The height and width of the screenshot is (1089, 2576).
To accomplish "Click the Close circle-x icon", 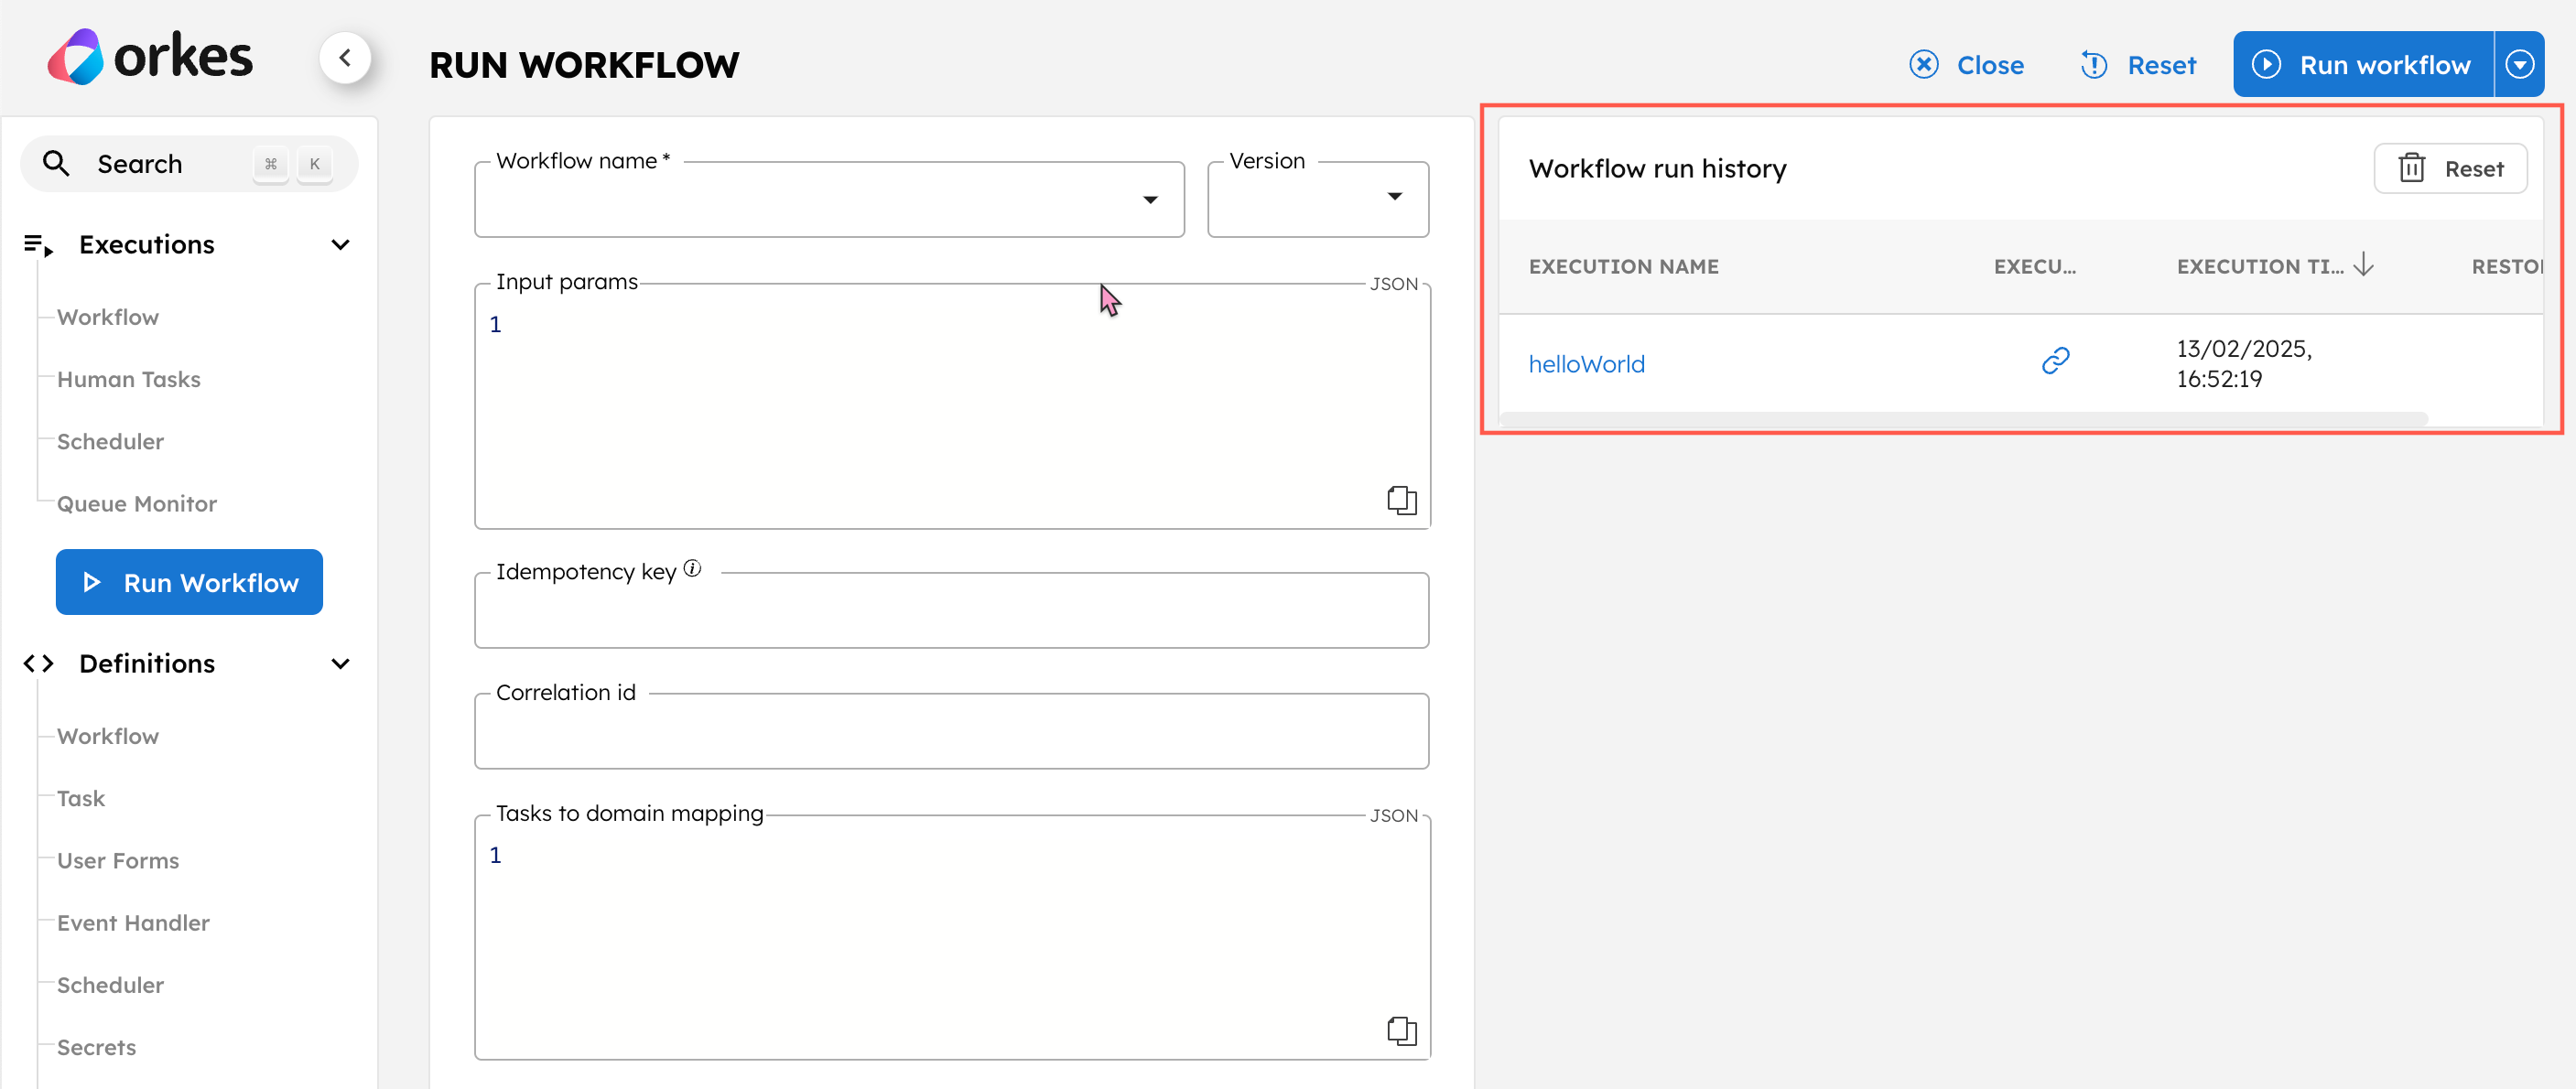I will [1923, 65].
